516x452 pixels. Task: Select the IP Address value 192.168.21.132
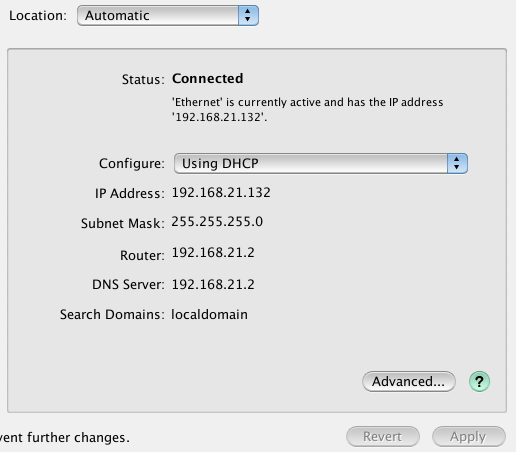pyautogui.click(x=221, y=193)
